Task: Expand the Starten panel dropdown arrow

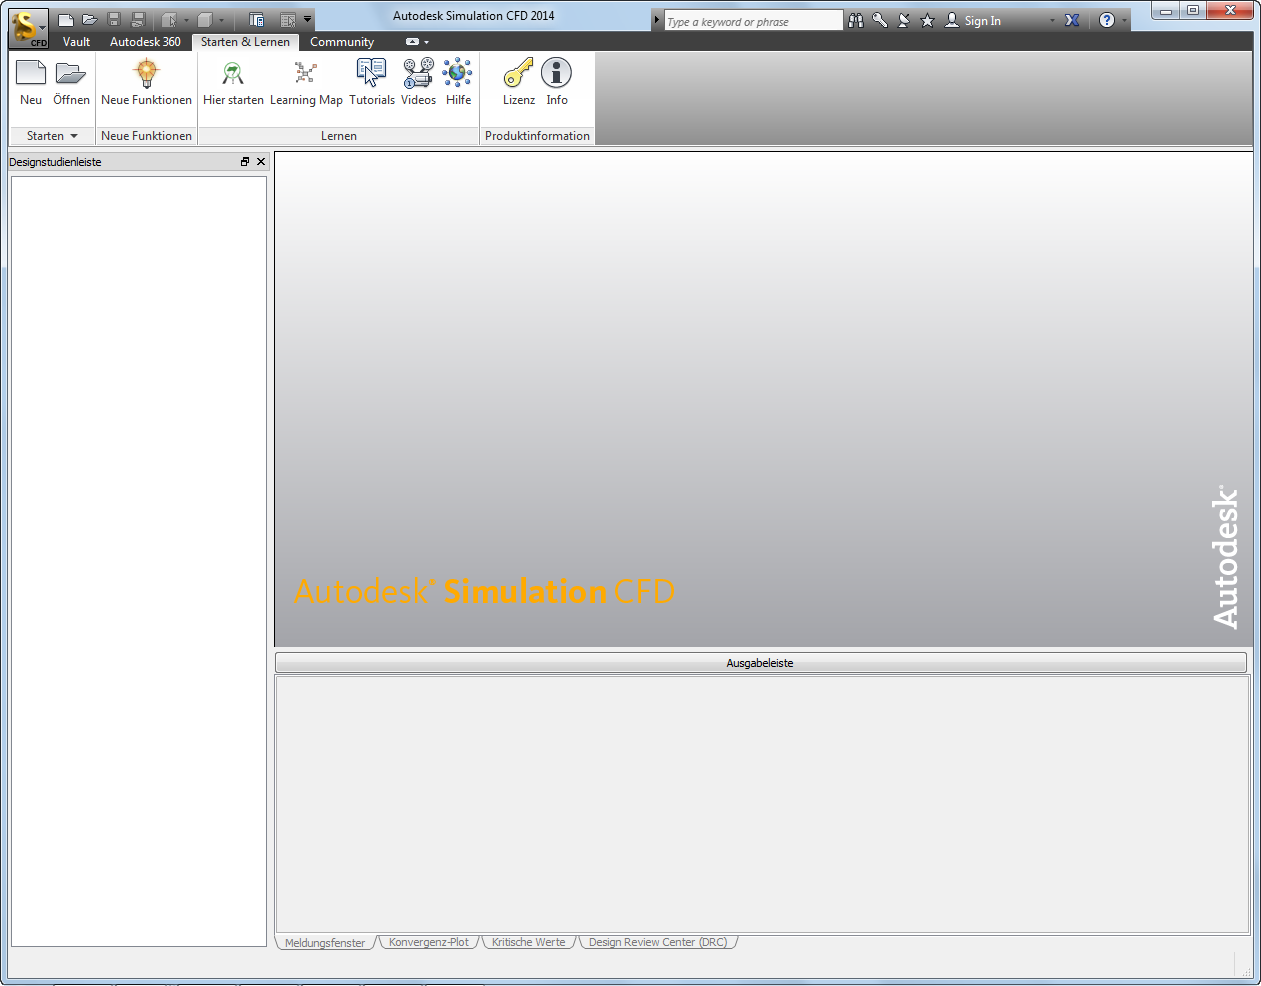Action: (74, 136)
